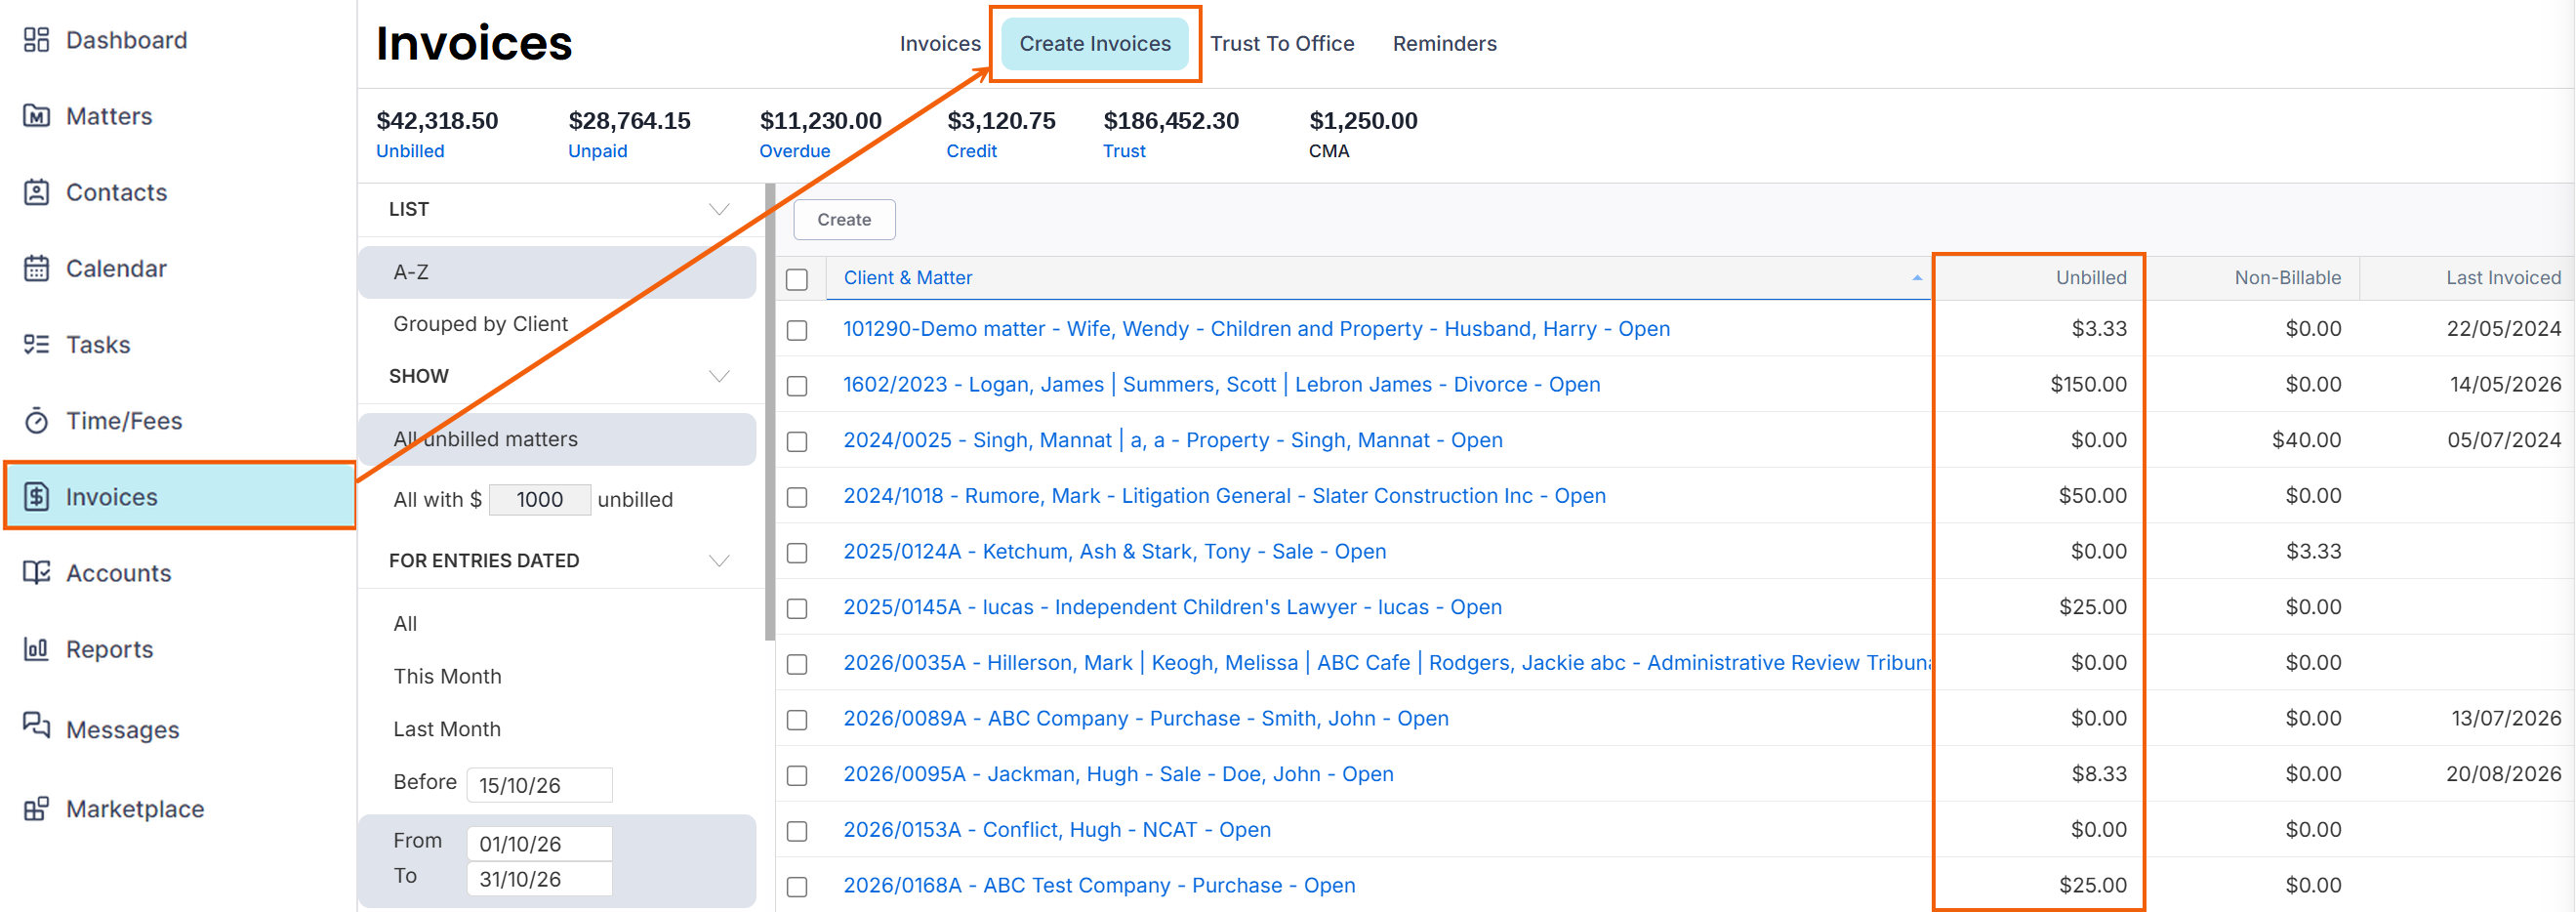The image size is (2576, 912).
Task: Collapse the SHOW section chevron
Action: coord(718,376)
